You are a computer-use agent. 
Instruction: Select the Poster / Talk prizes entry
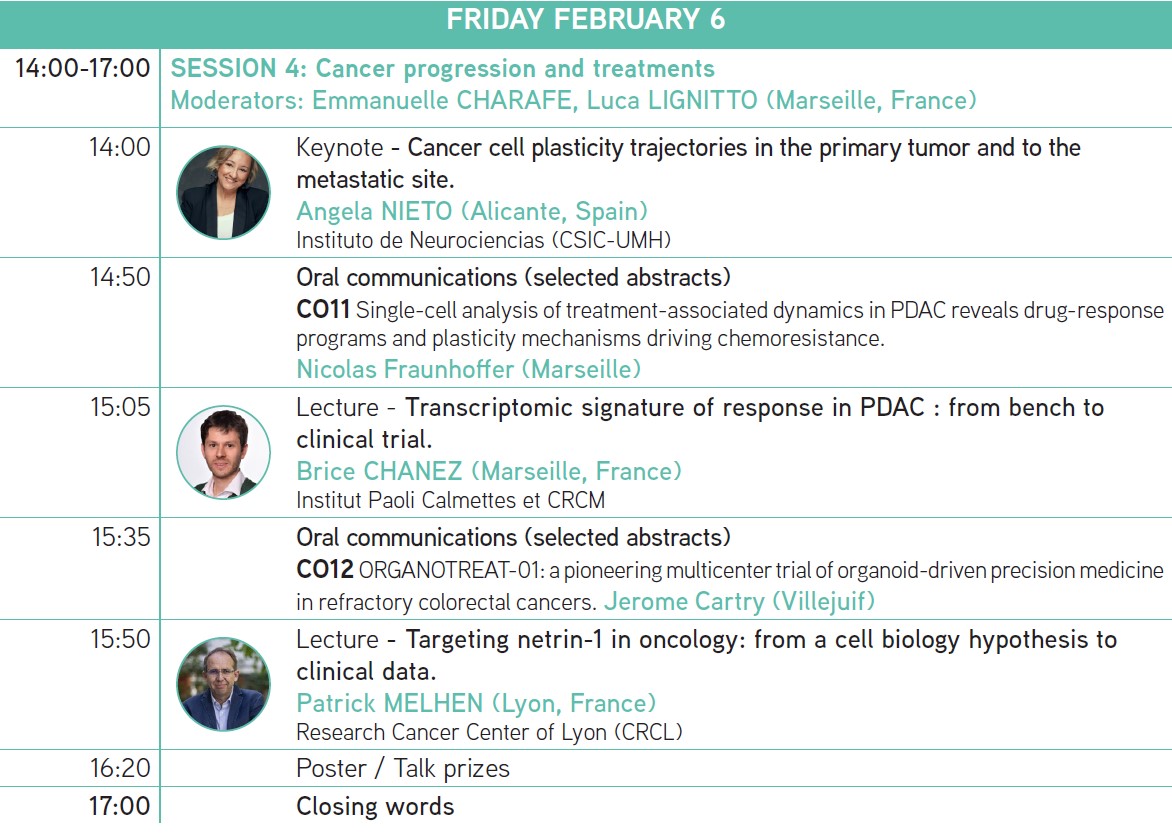(402, 769)
